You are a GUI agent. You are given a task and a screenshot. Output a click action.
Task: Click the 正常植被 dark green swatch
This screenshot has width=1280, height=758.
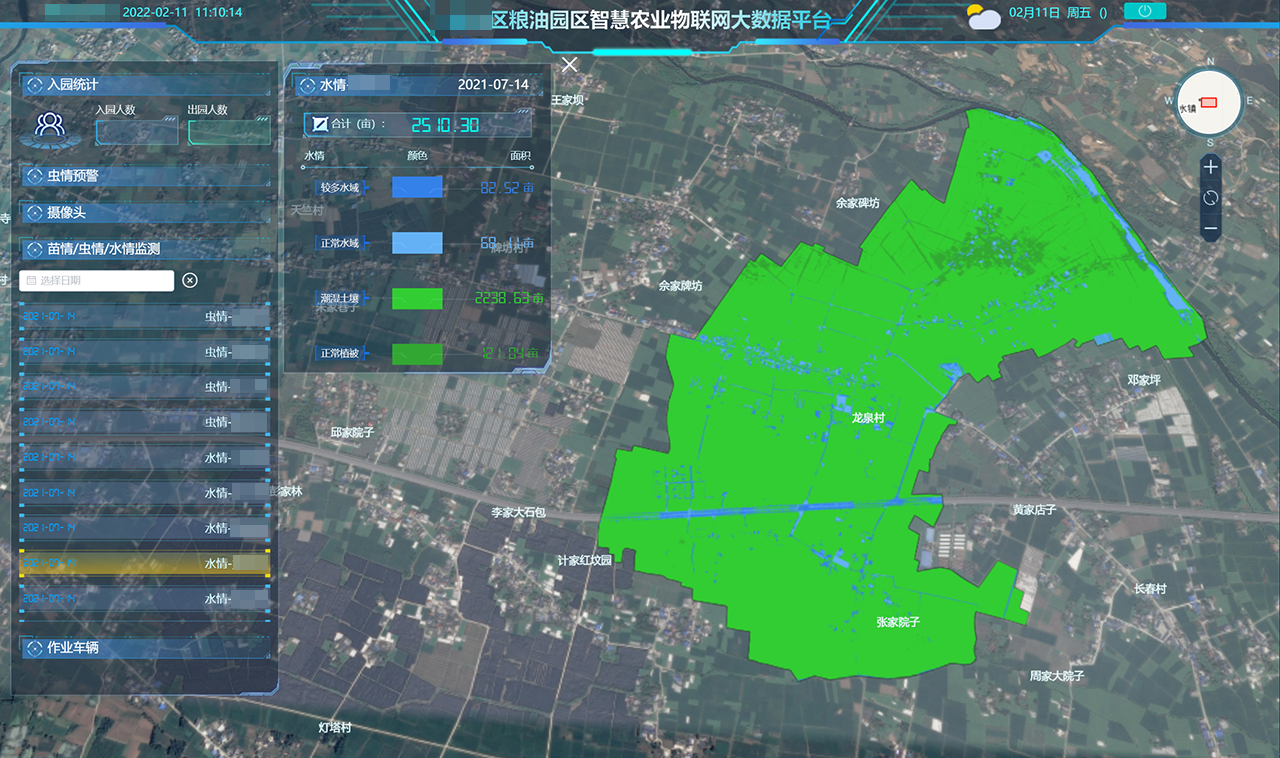point(417,353)
